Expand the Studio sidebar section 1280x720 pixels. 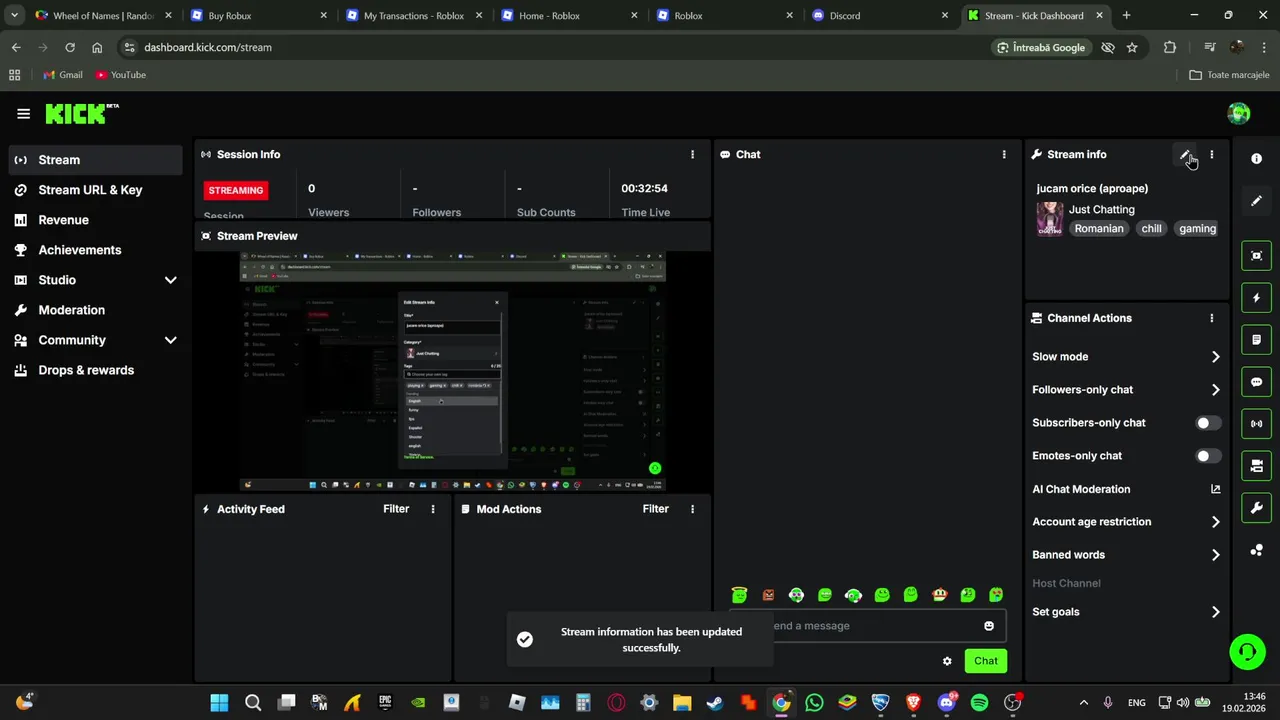[x=170, y=280]
